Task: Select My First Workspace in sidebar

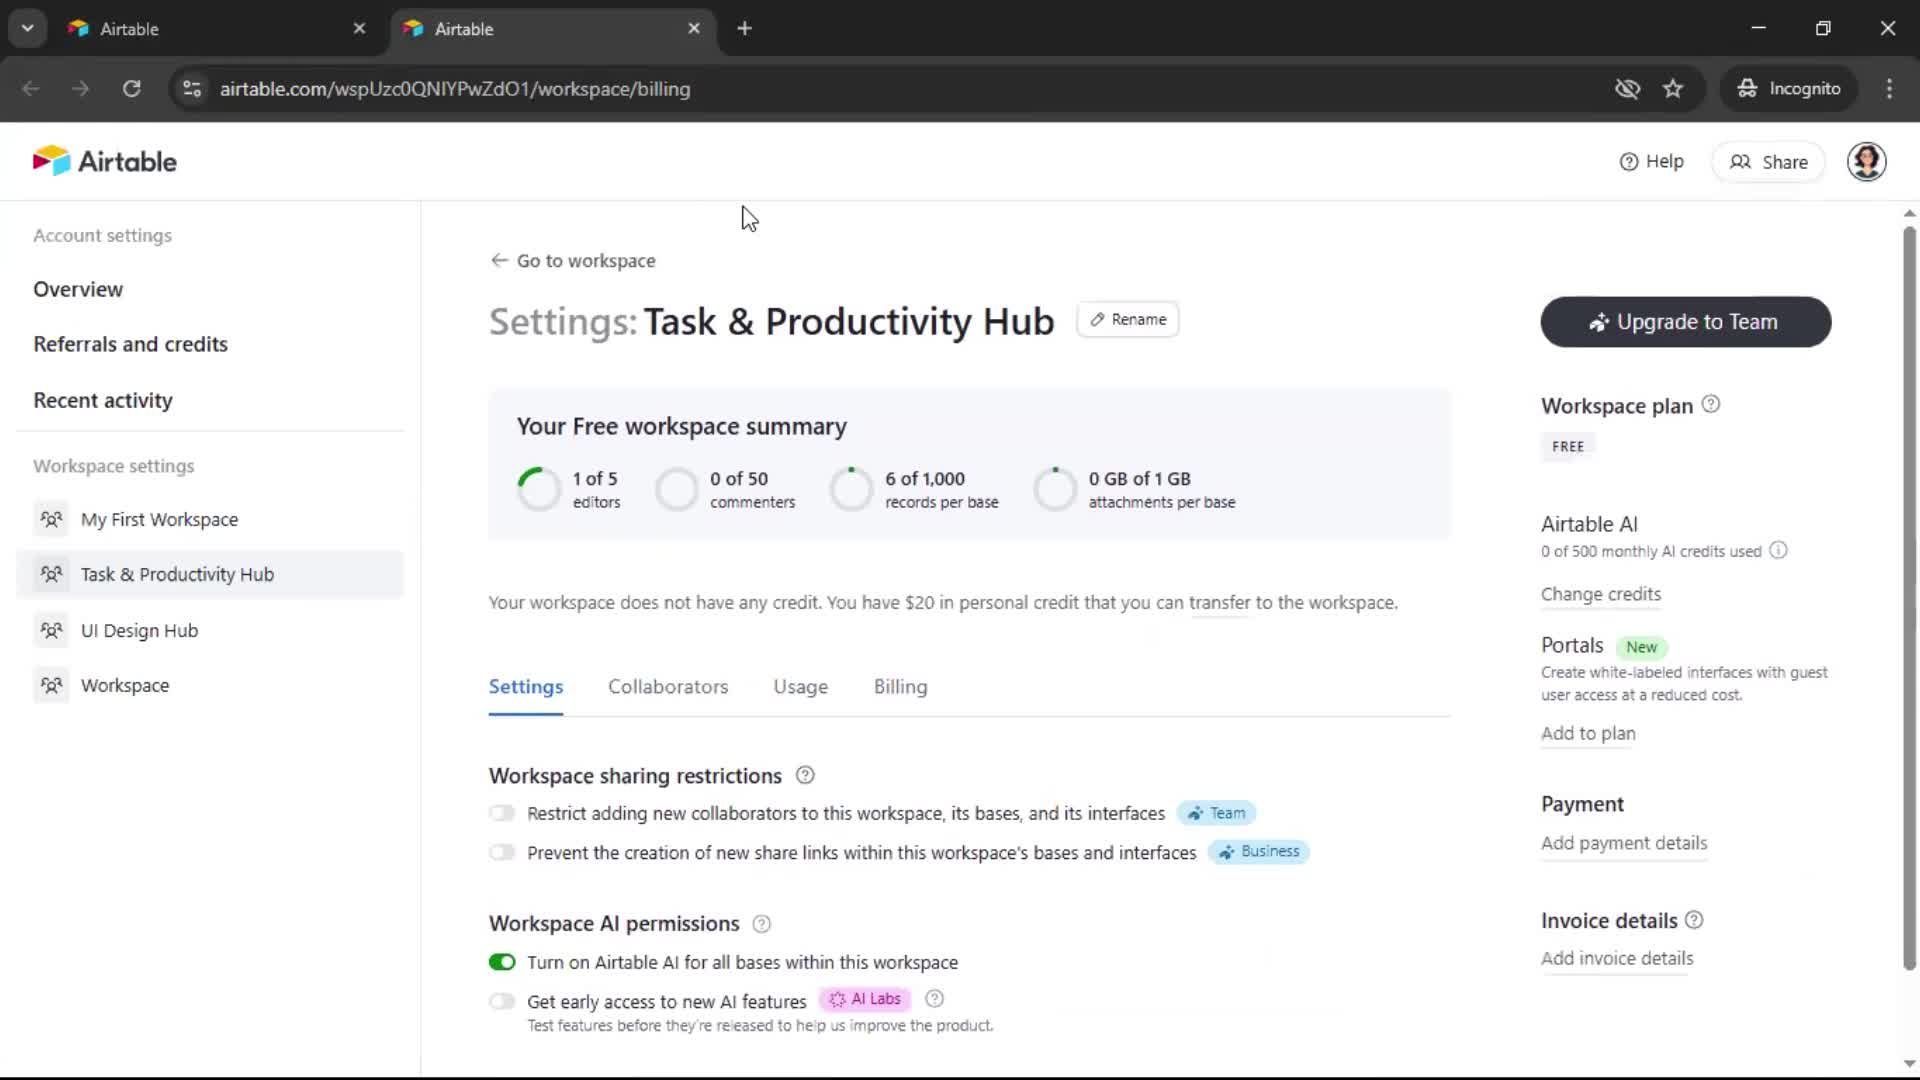Action: click(x=210, y=519)
